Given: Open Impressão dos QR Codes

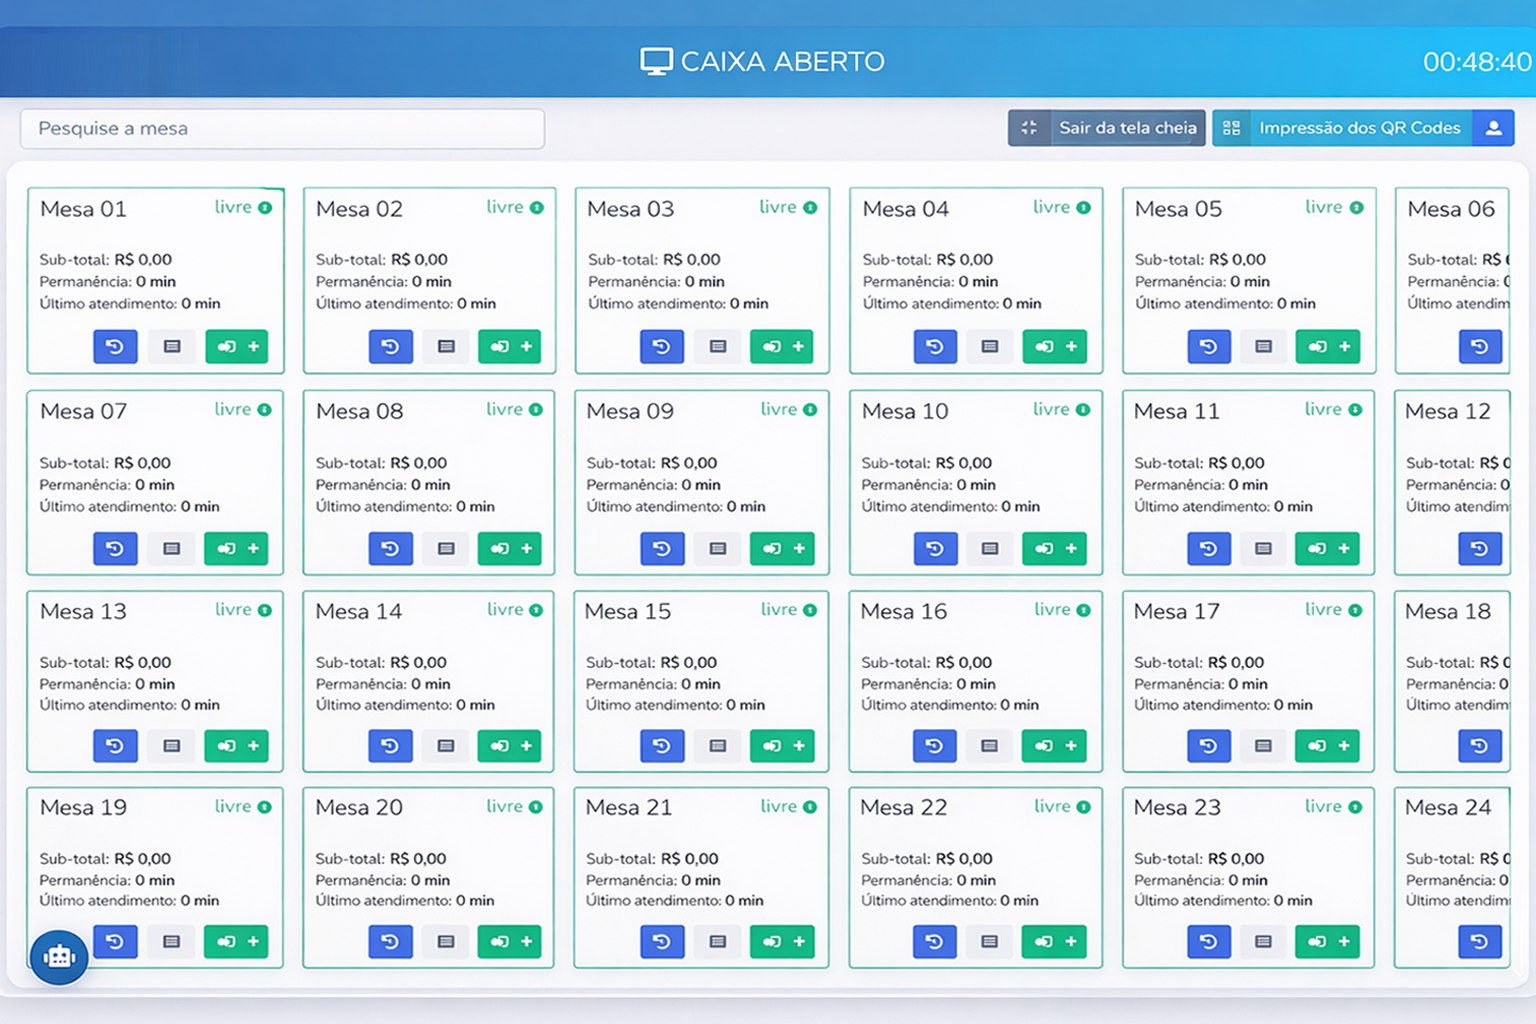Looking at the screenshot, I should [x=1342, y=128].
